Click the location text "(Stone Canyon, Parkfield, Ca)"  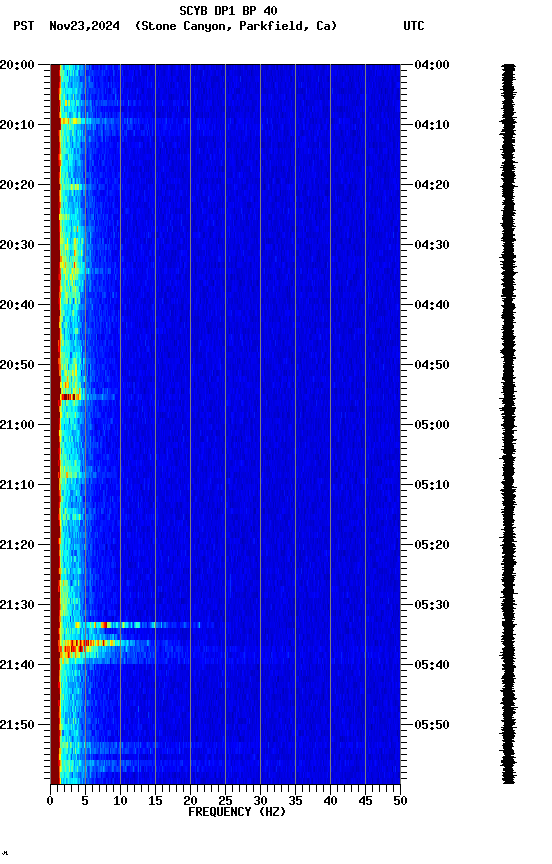[x=236, y=26]
